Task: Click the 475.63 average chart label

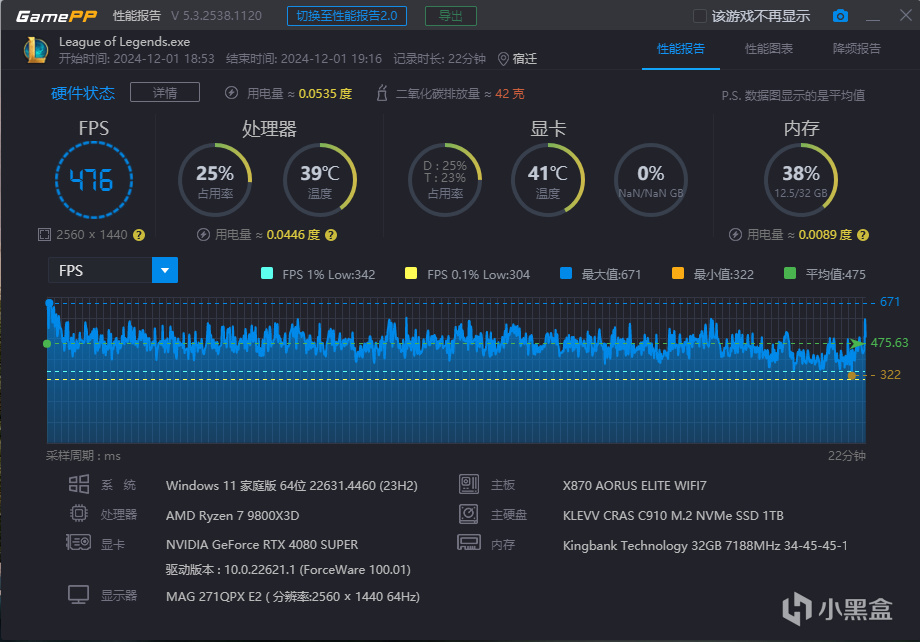Action: [x=889, y=343]
